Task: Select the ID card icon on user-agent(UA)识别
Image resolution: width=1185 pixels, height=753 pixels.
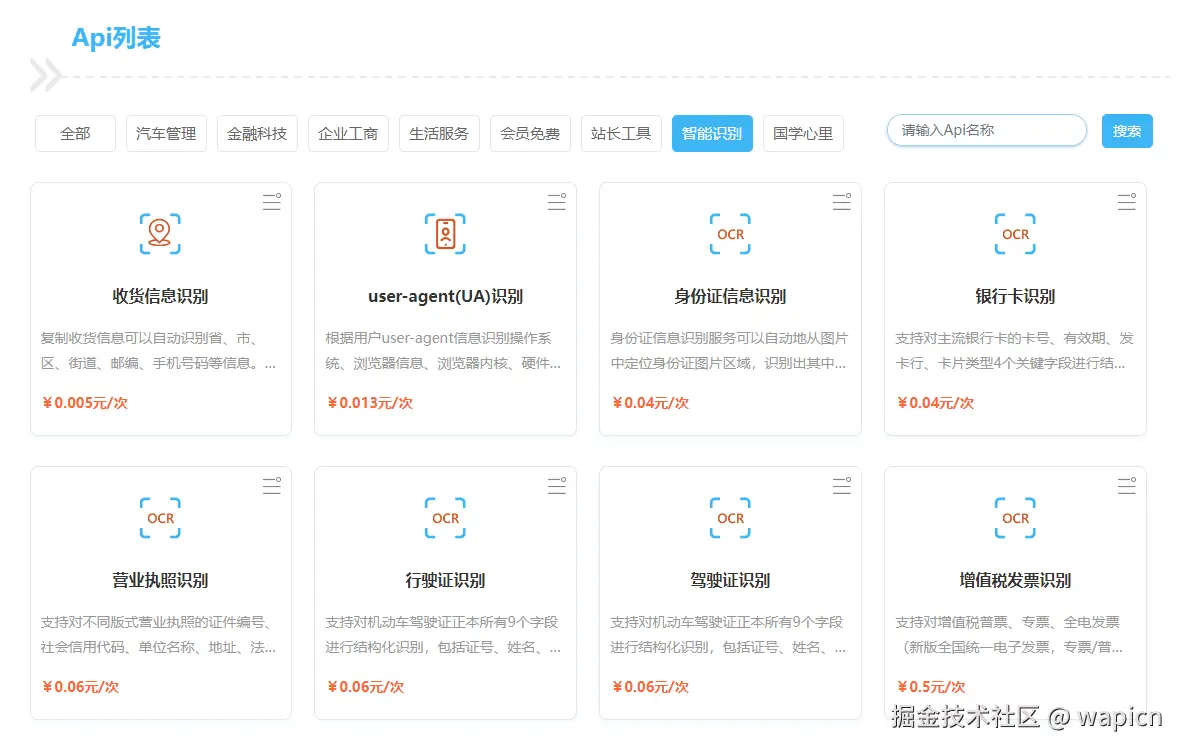Action: point(445,234)
